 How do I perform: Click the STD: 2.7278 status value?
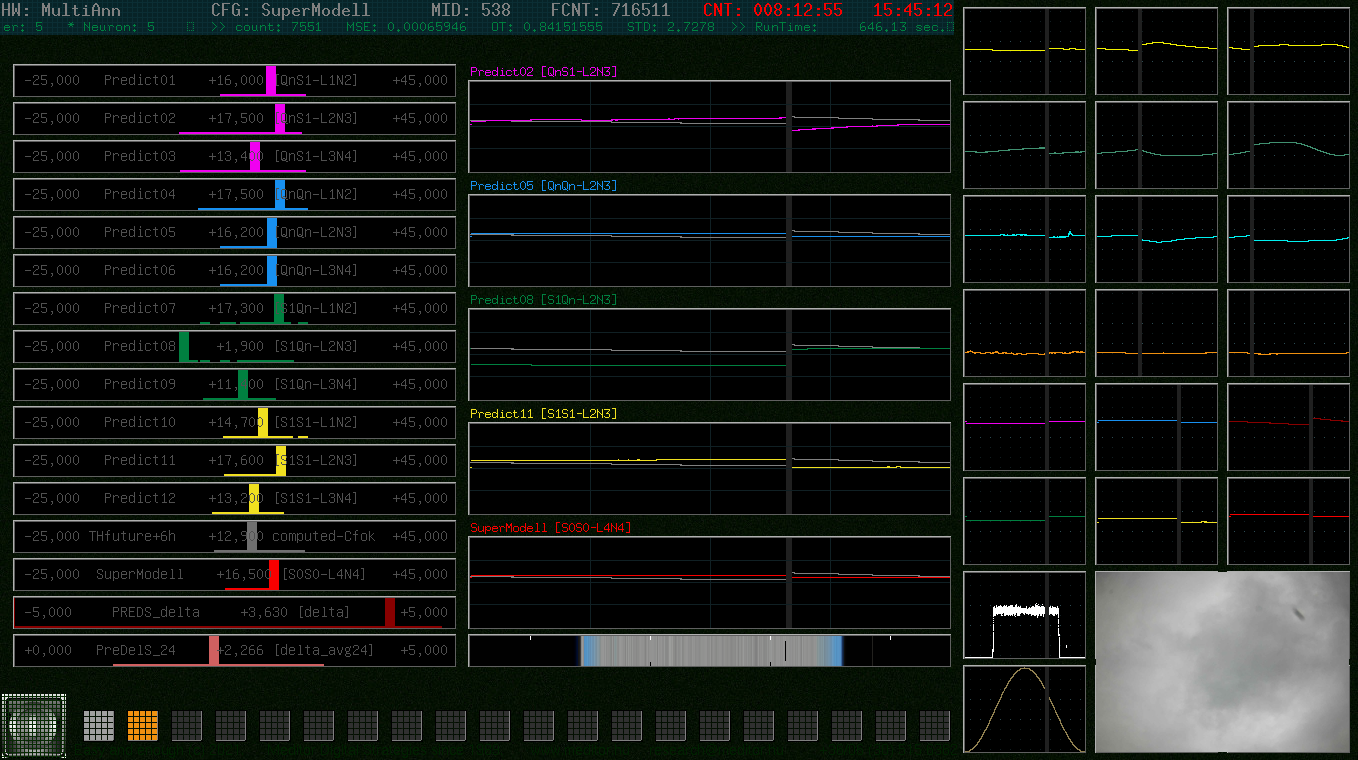point(671,27)
